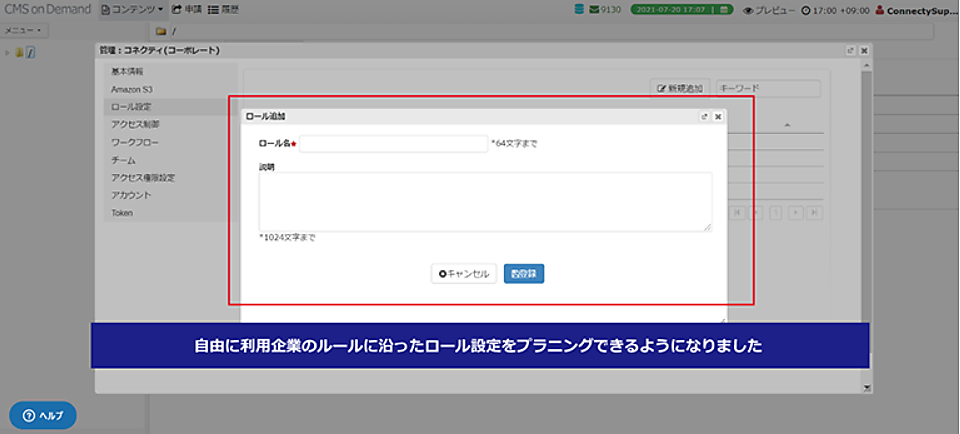Click the キャンセル button

pyautogui.click(x=464, y=273)
